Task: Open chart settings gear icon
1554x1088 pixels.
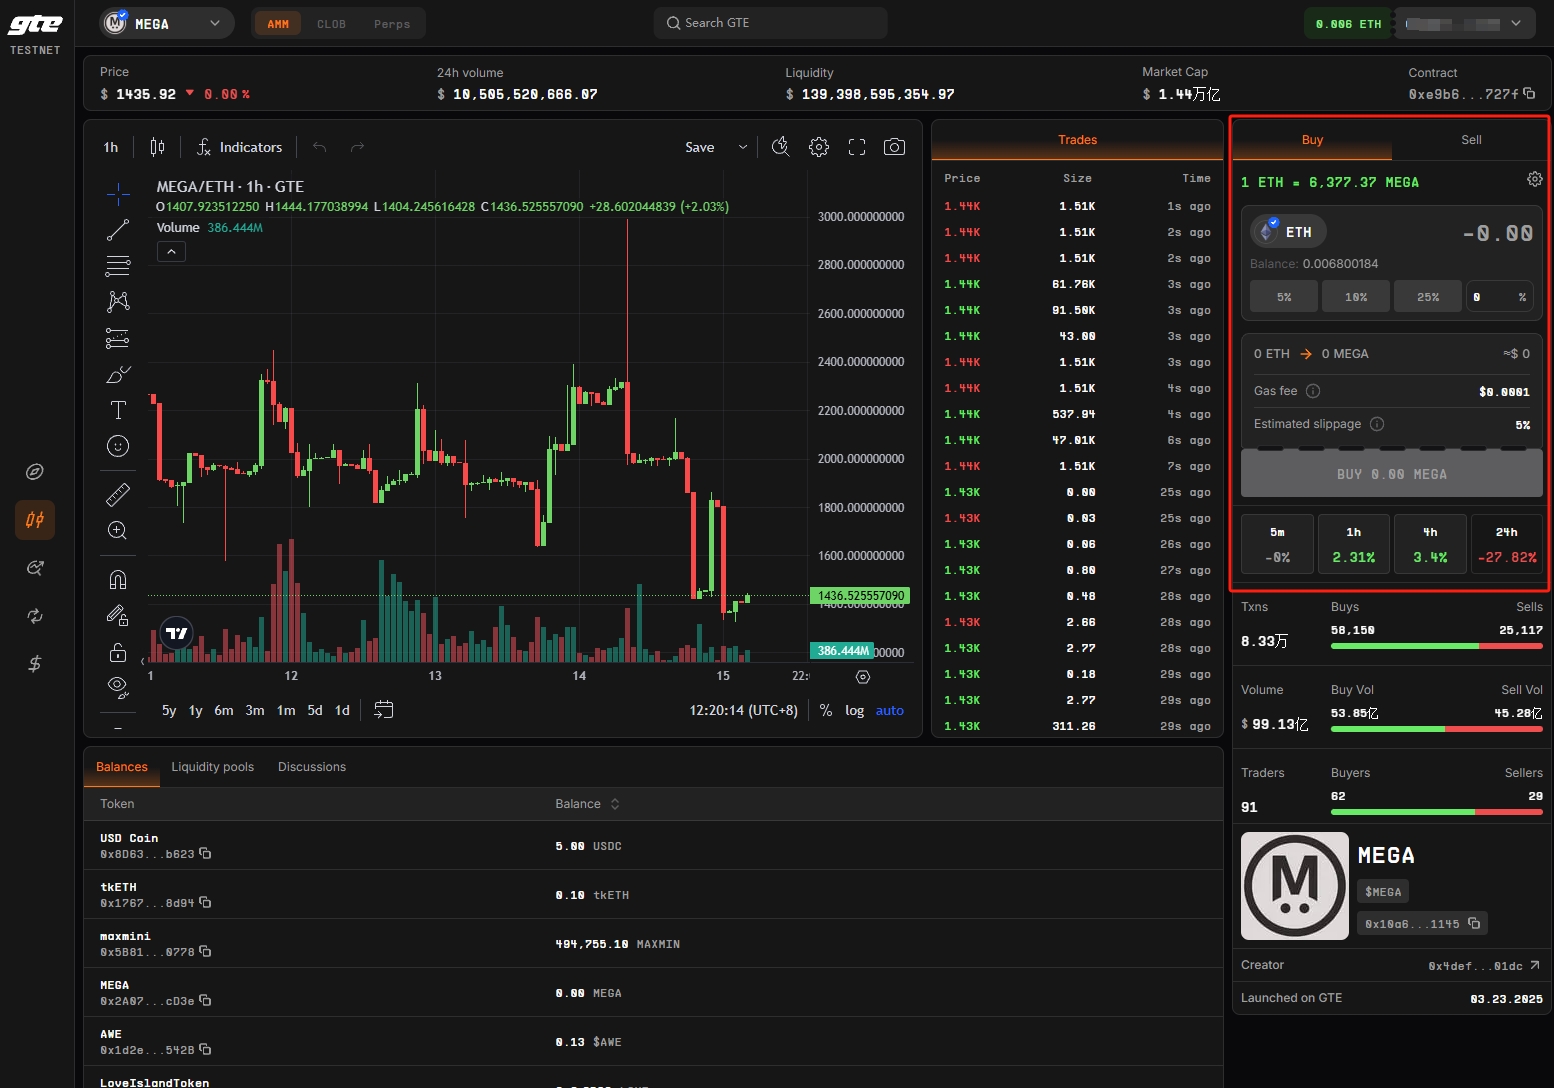Action: [818, 147]
